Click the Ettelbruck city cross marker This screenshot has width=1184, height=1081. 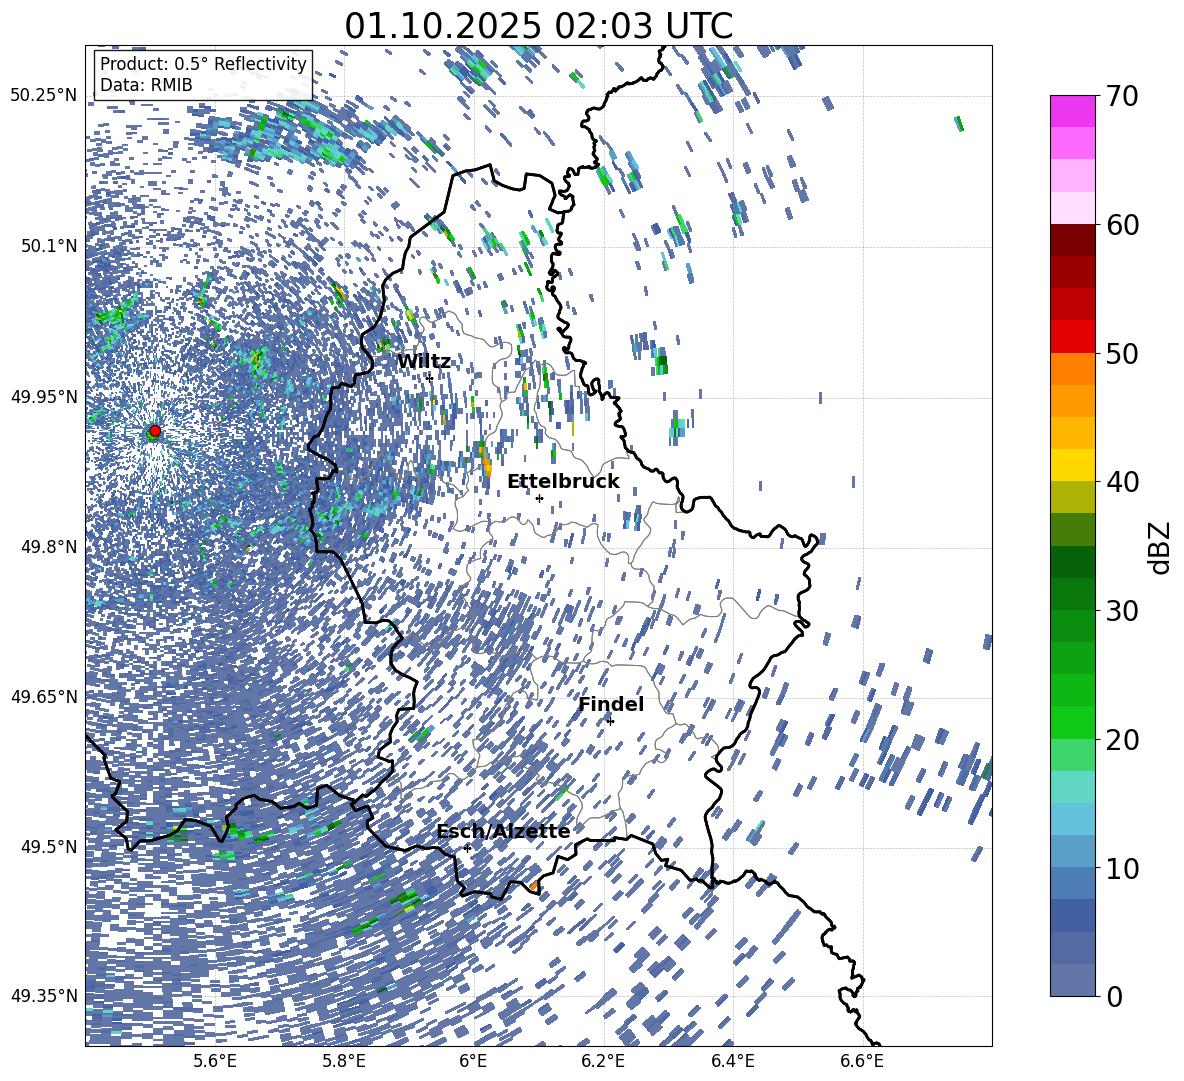pos(539,498)
